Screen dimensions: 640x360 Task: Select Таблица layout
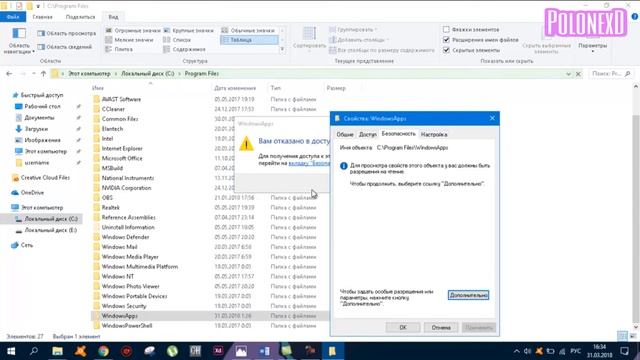[249, 40]
